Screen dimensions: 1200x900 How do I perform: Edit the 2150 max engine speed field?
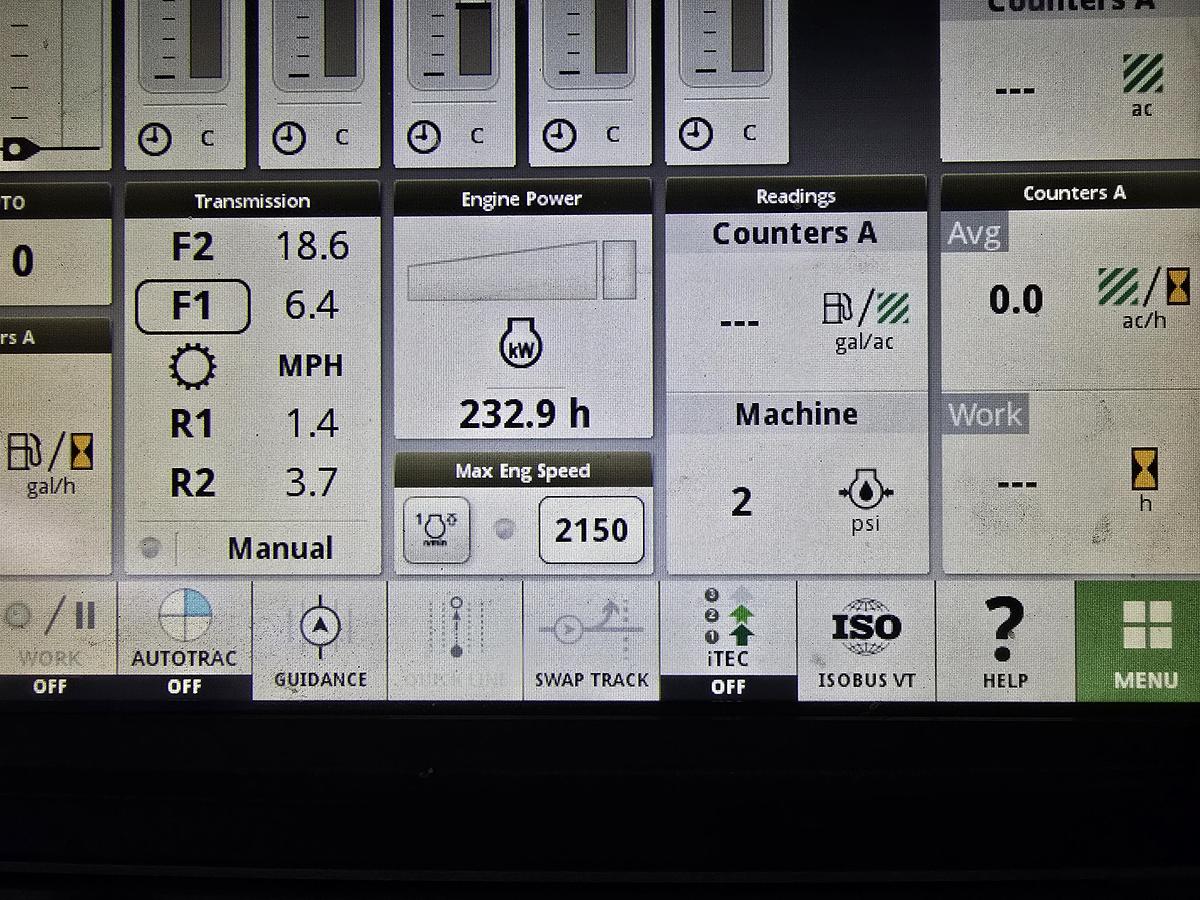click(591, 529)
